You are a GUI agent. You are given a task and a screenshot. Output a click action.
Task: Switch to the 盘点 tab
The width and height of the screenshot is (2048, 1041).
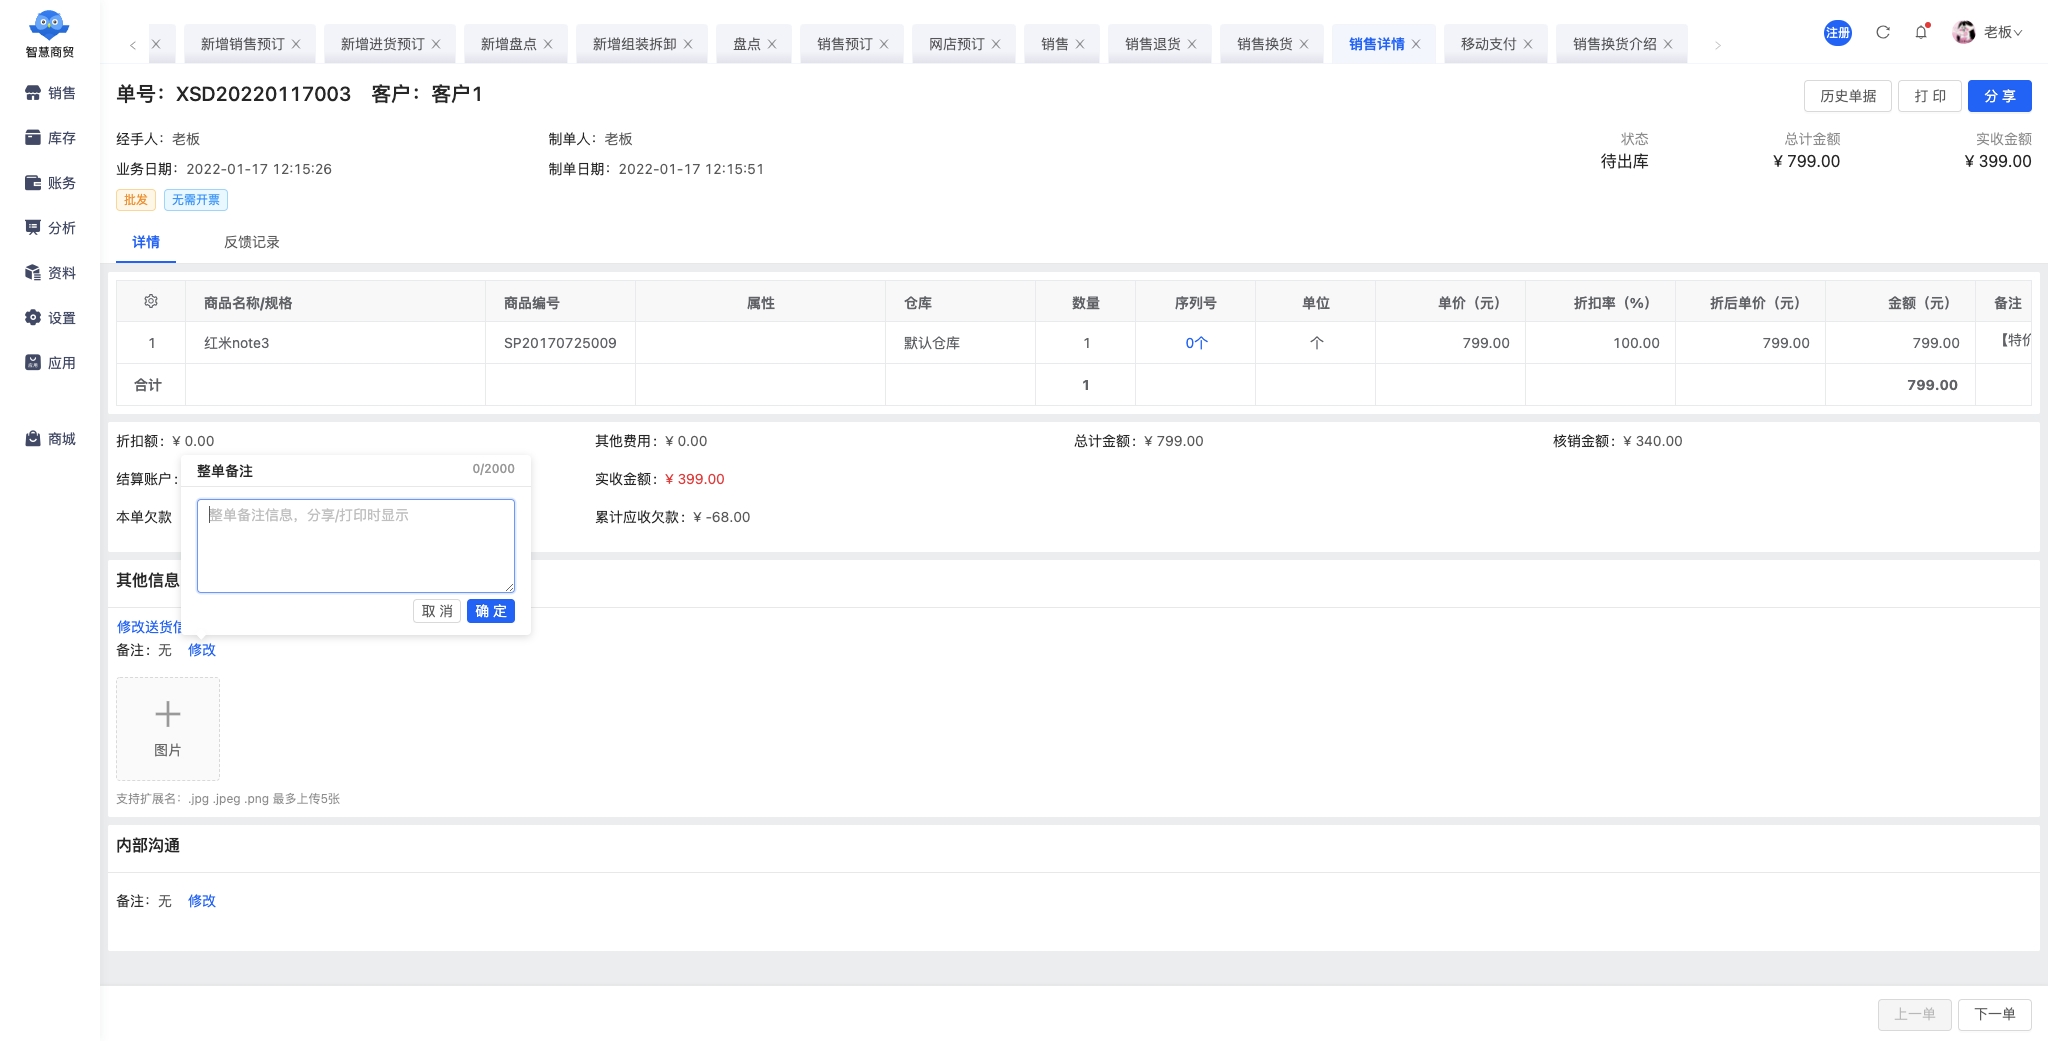pos(747,44)
